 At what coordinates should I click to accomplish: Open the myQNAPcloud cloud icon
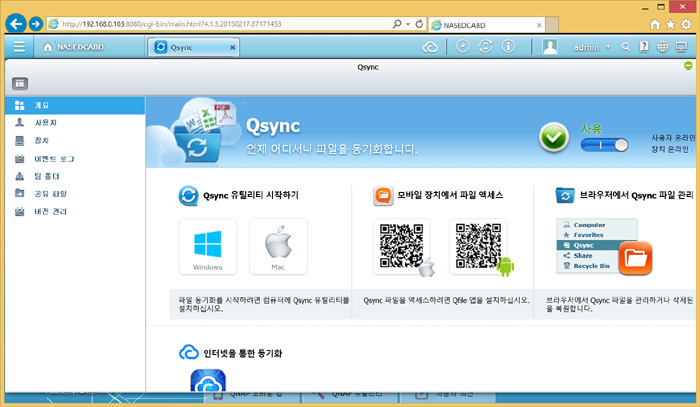pos(430,47)
